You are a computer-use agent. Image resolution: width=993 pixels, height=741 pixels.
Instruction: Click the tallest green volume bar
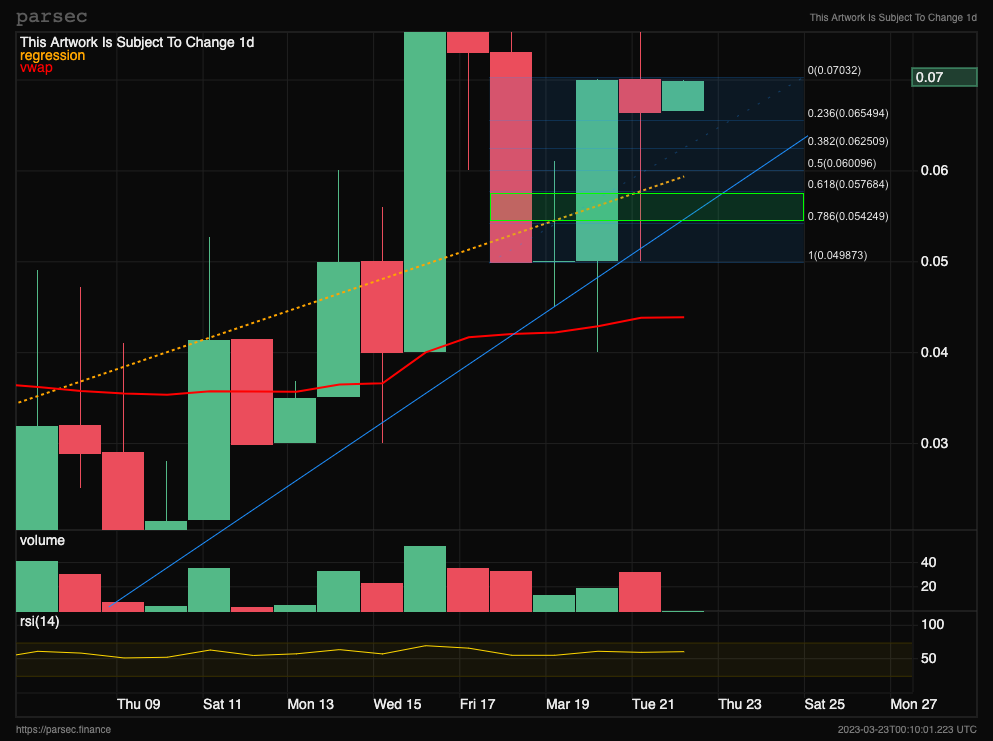(425, 579)
